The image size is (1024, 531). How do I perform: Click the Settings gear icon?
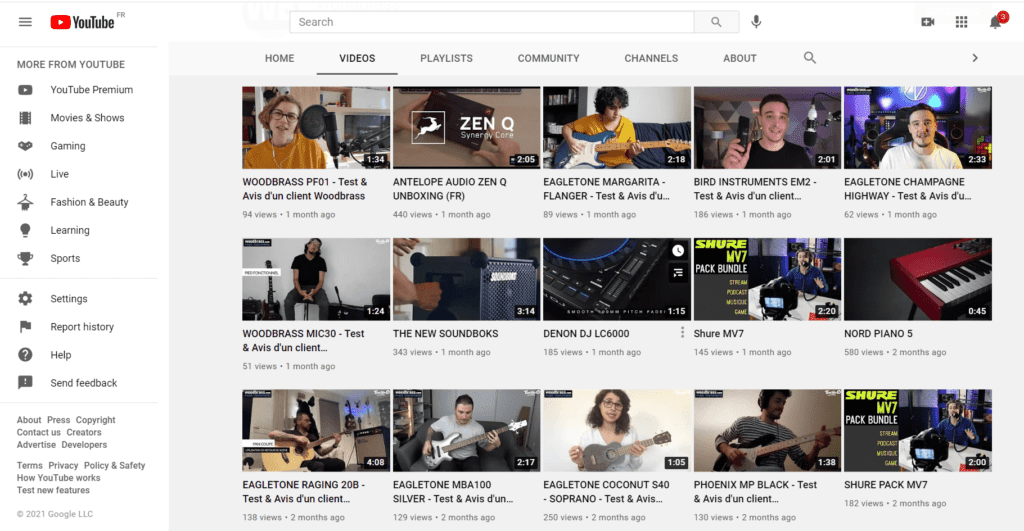pos(25,299)
